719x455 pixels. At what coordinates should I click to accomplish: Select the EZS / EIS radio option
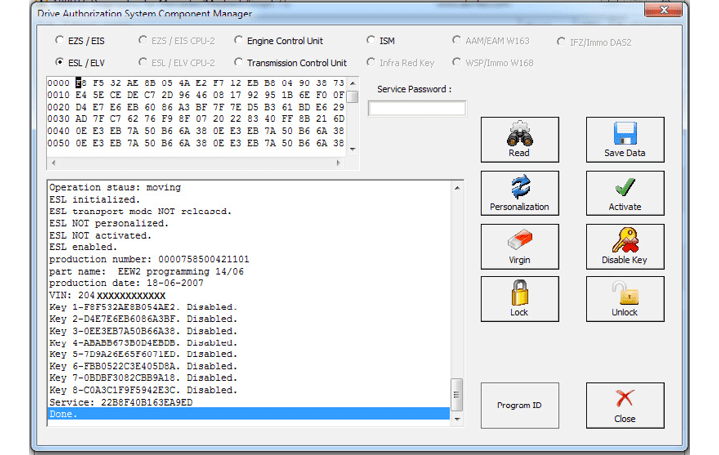[59, 41]
